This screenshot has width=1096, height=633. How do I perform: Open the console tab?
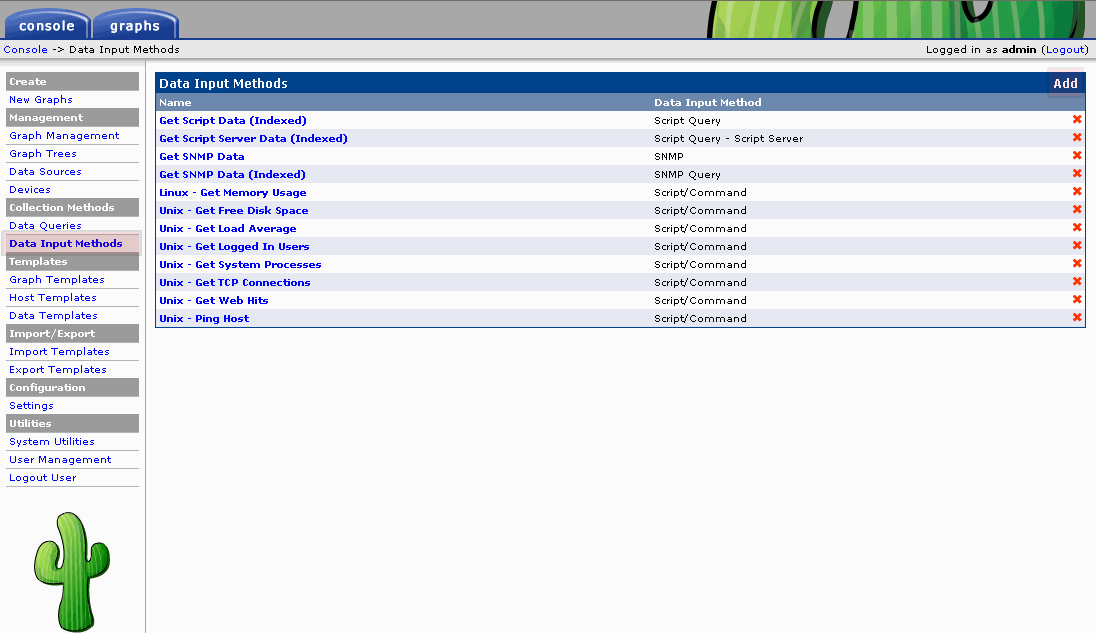[x=46, y=26]
